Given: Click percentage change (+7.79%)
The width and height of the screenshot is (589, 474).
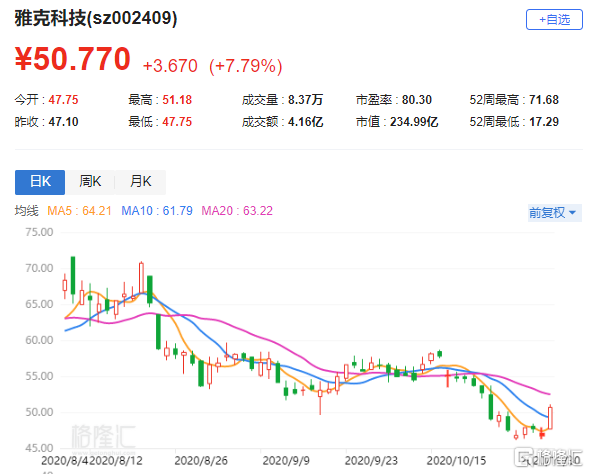Looking at the screenshot, I should click(x=246, y=66).
